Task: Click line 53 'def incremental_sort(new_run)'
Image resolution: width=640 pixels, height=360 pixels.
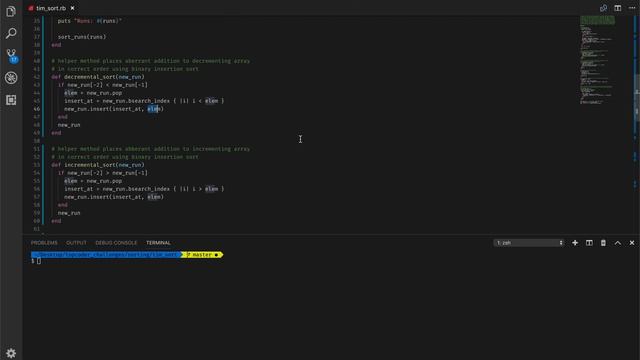Action: (x=98, y=165)
